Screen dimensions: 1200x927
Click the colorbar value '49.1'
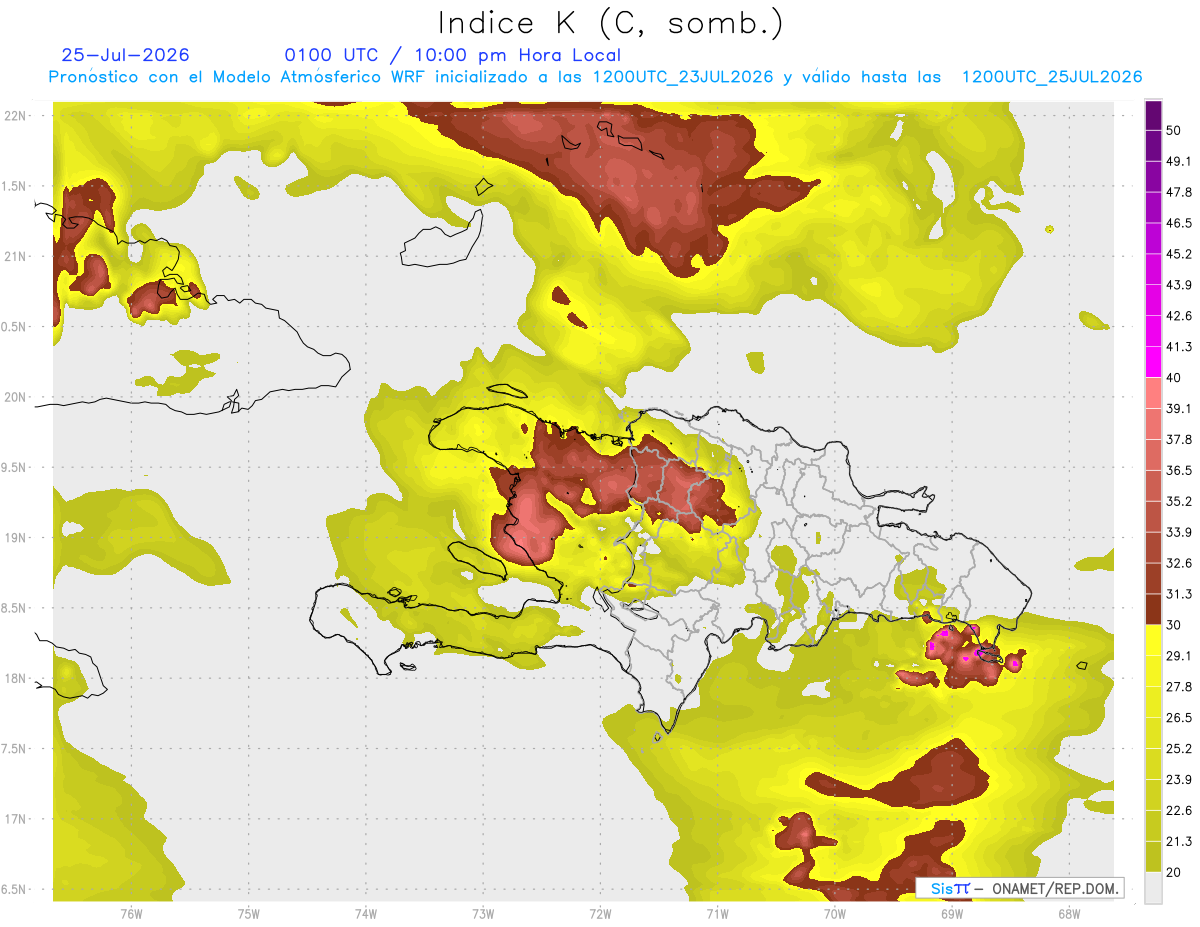pos(1179,161)
